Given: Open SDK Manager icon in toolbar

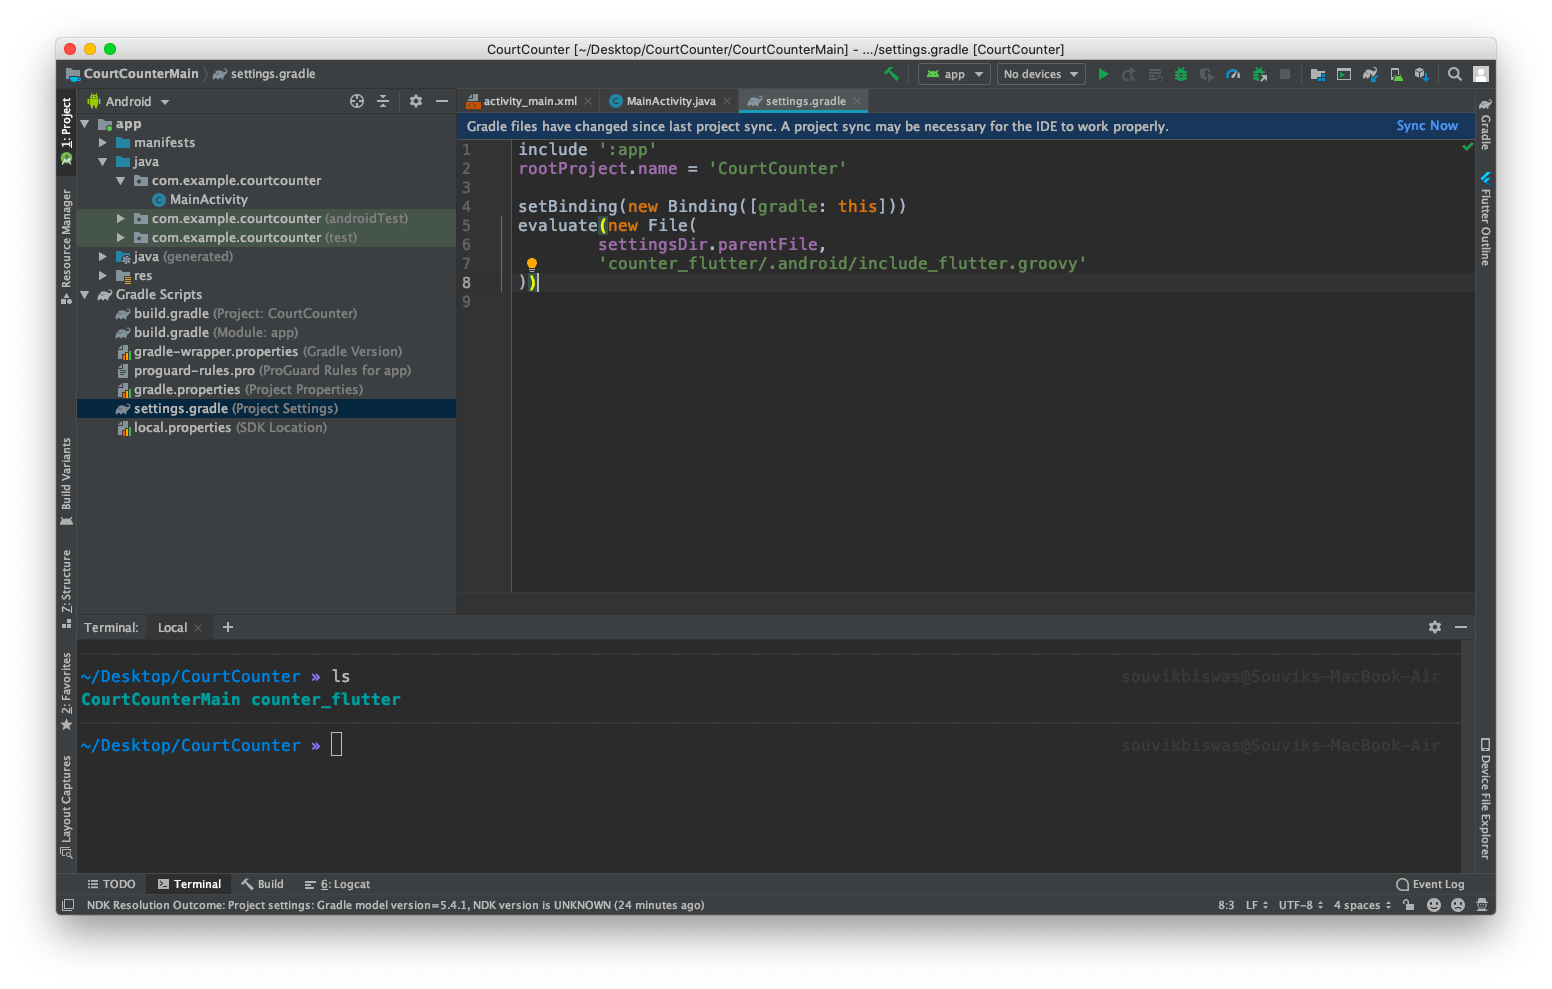Looking at the screenshot, I should (x=1421, y=74).
